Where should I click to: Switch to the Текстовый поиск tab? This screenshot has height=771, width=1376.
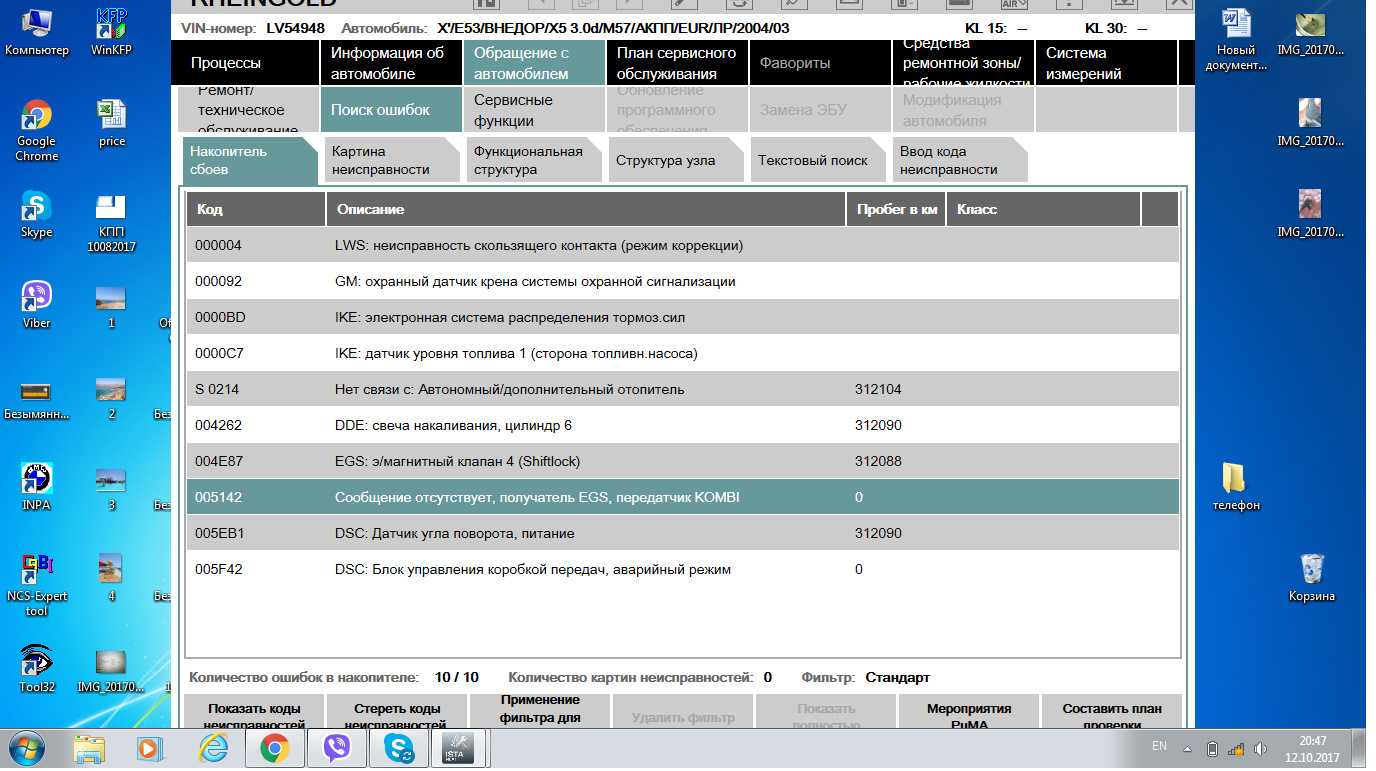tap(819, 160)
